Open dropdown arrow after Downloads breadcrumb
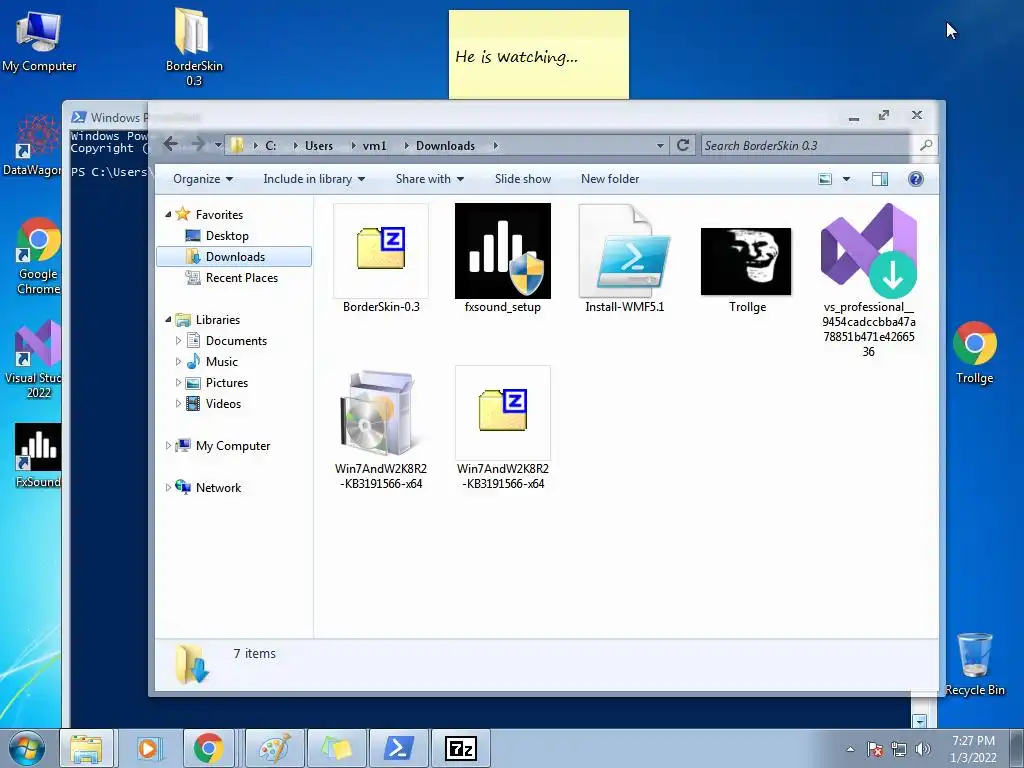This screenshot has width=1024, height=768. point(496,146)
